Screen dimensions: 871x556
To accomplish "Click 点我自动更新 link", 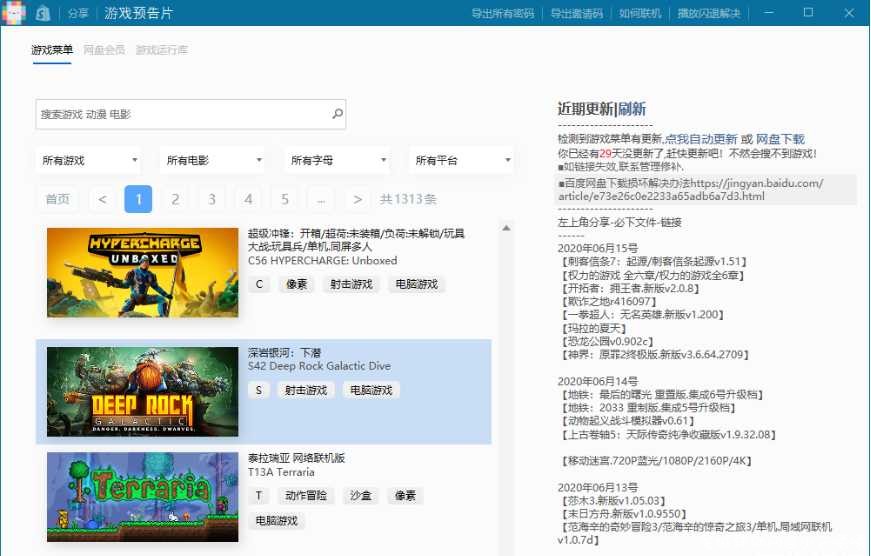I will [701, 139].
